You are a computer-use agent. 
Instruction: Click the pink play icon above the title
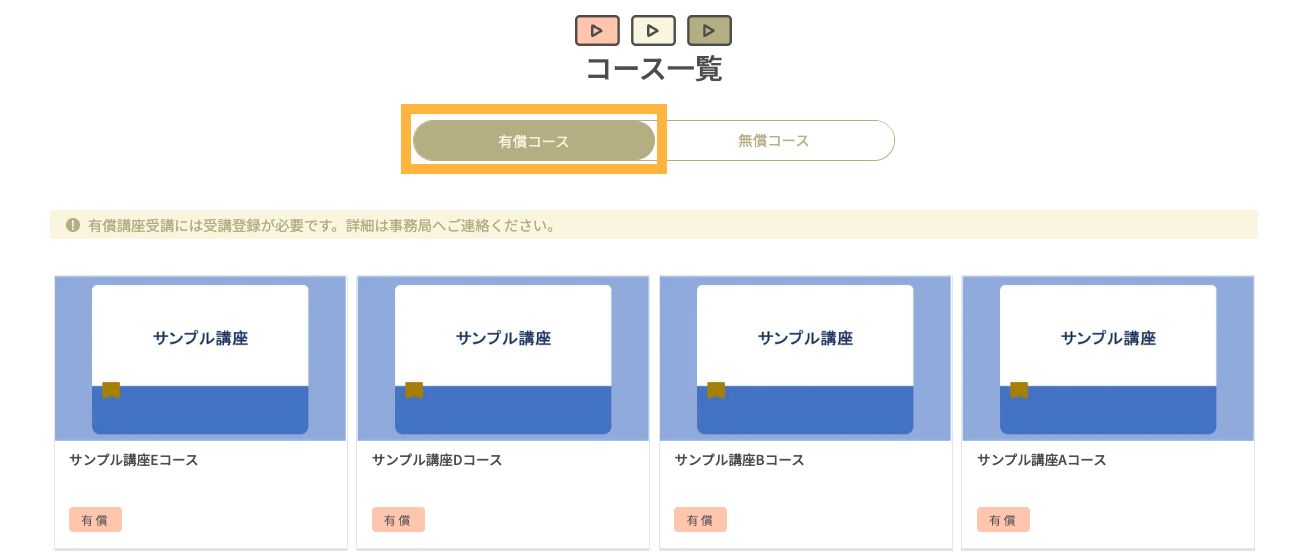tap(597, 31)
